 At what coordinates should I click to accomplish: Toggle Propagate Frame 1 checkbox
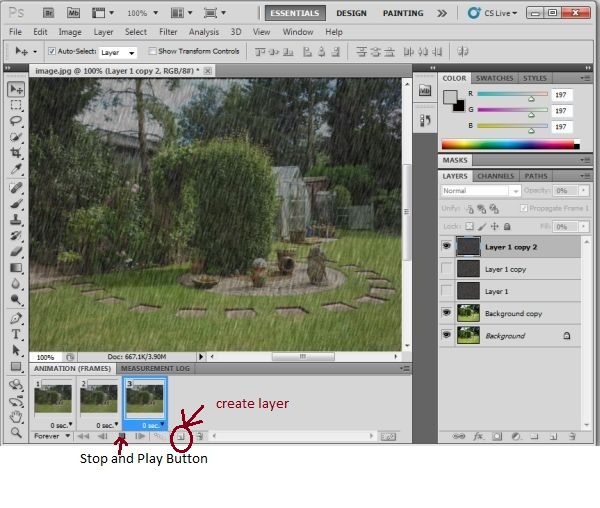[x=524, y=208]
